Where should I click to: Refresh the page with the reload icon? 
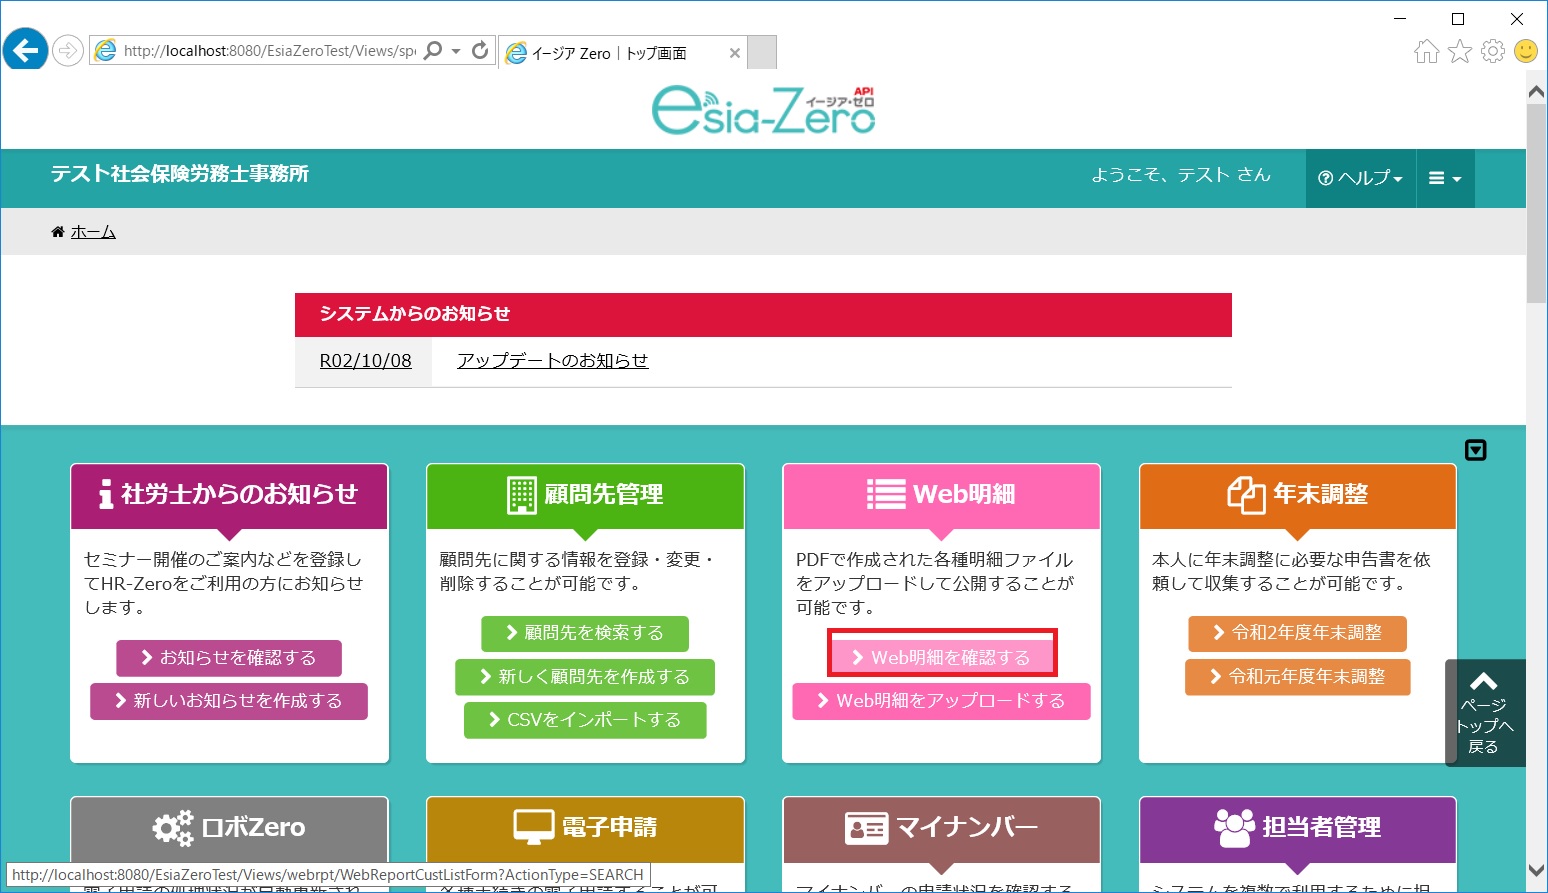tap(480, 50)
